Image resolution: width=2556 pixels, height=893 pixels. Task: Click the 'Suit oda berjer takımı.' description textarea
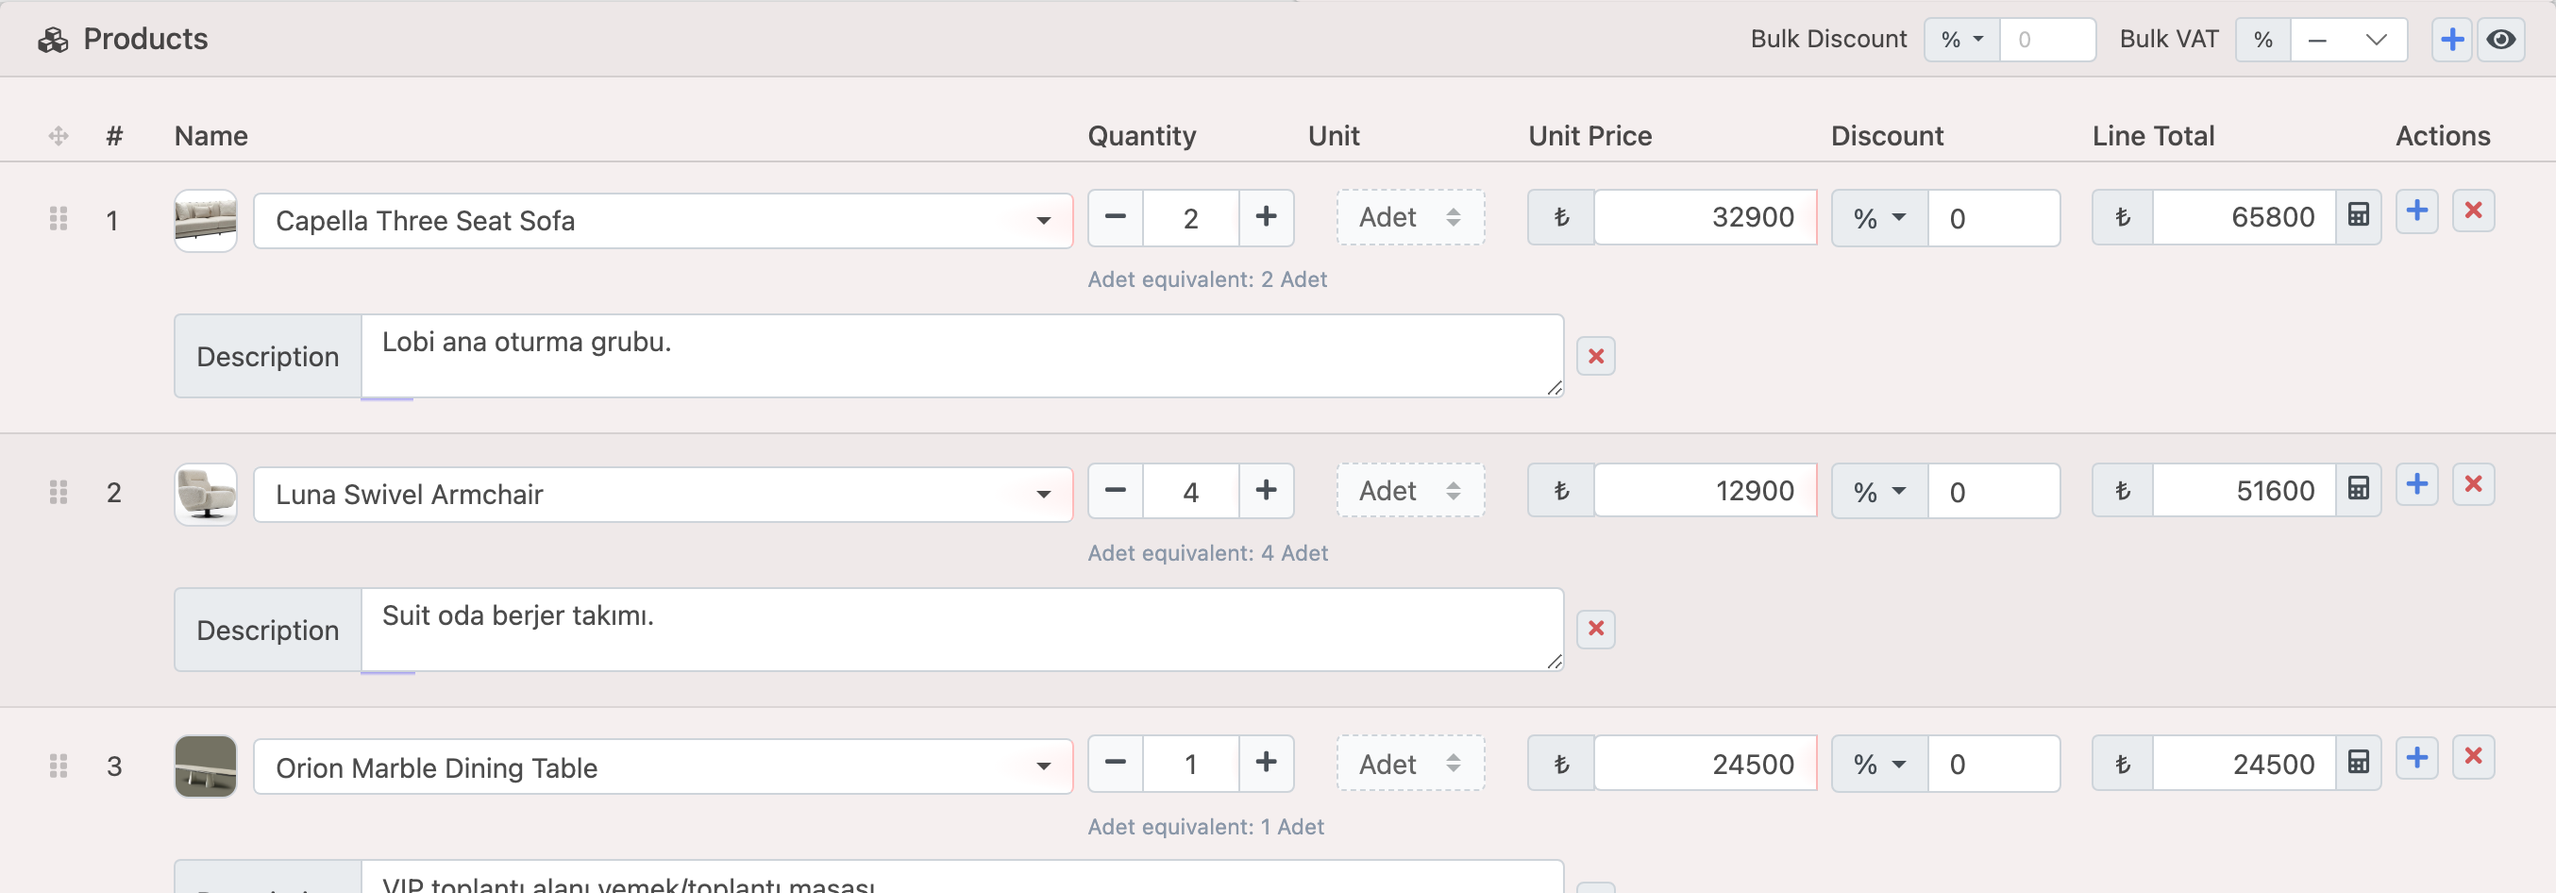[x=962, y=630]
